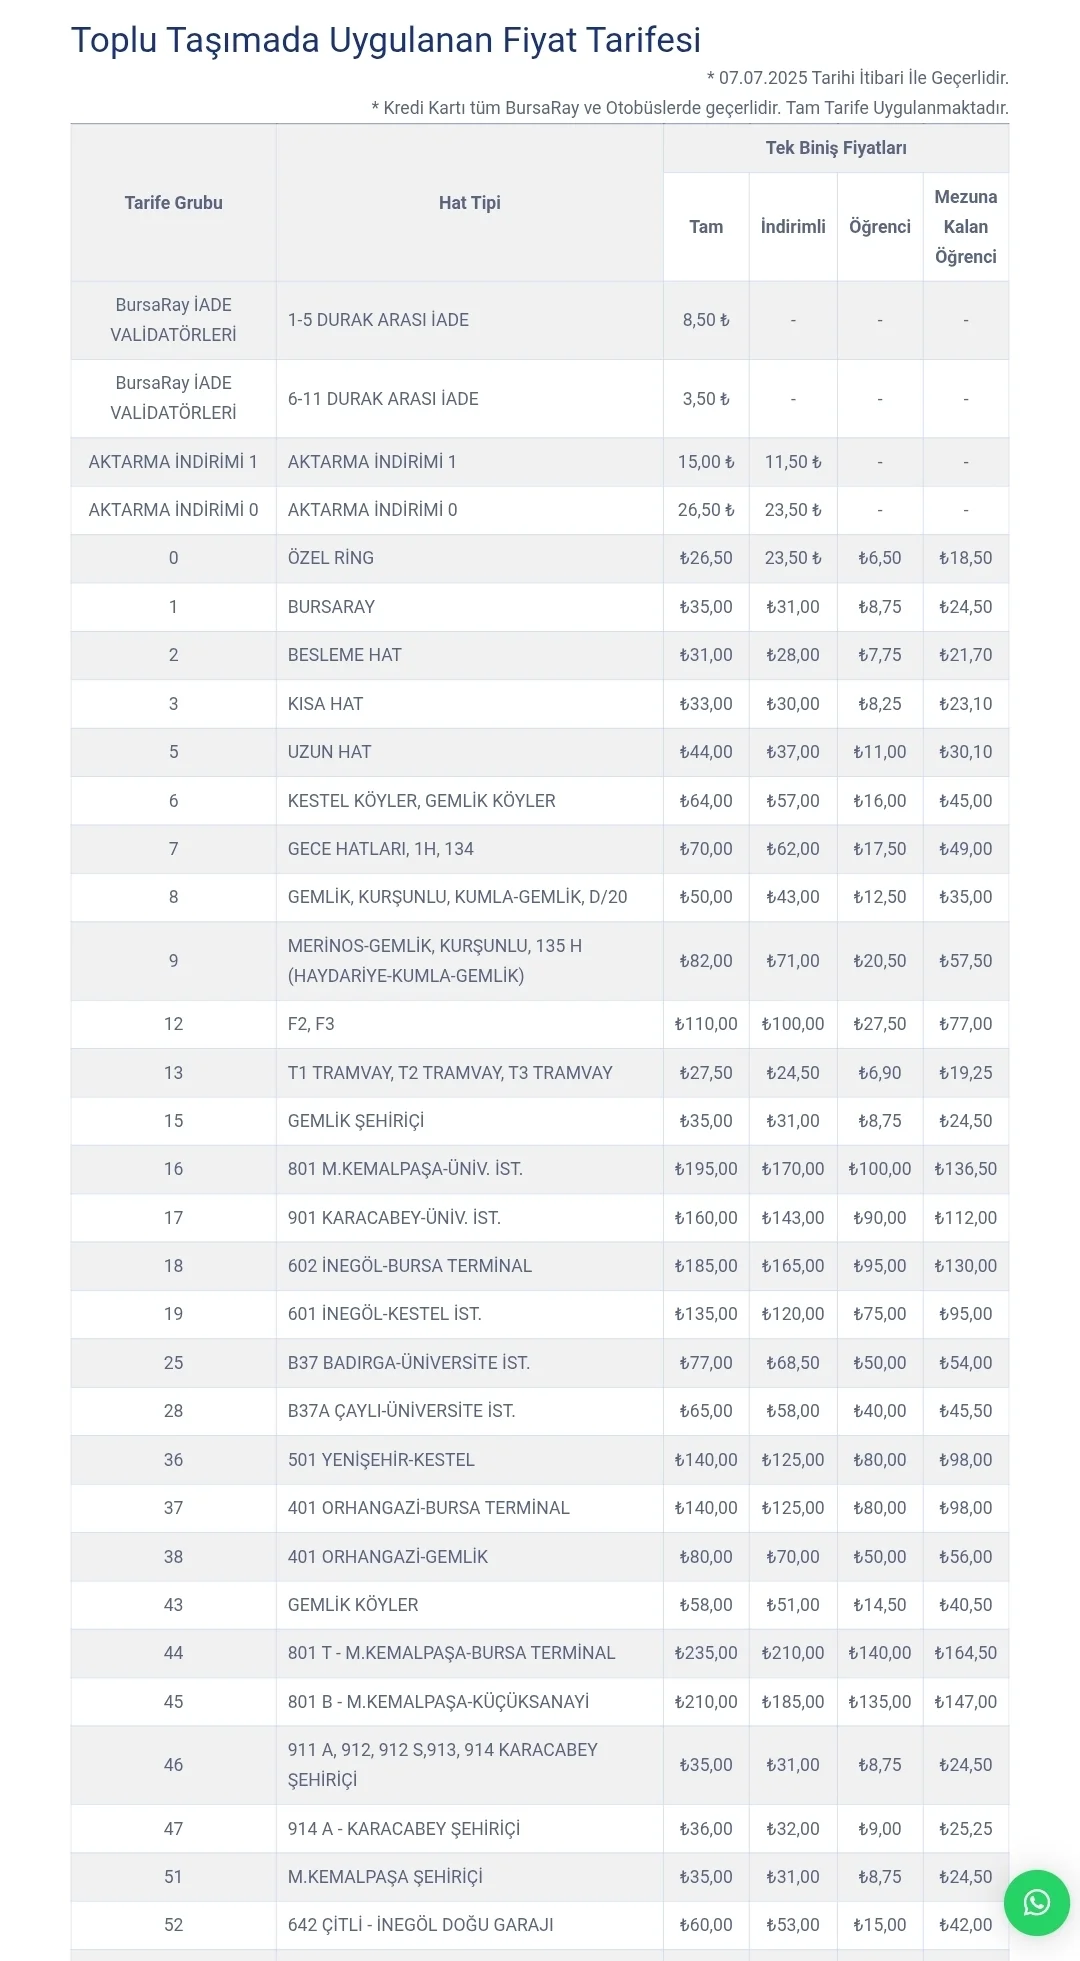Viewport: 1080px width, 1961px height.
Task: Select the T1 TRAMVAY, T2 TRAMVAY row
Action: tap(450, 1073)
